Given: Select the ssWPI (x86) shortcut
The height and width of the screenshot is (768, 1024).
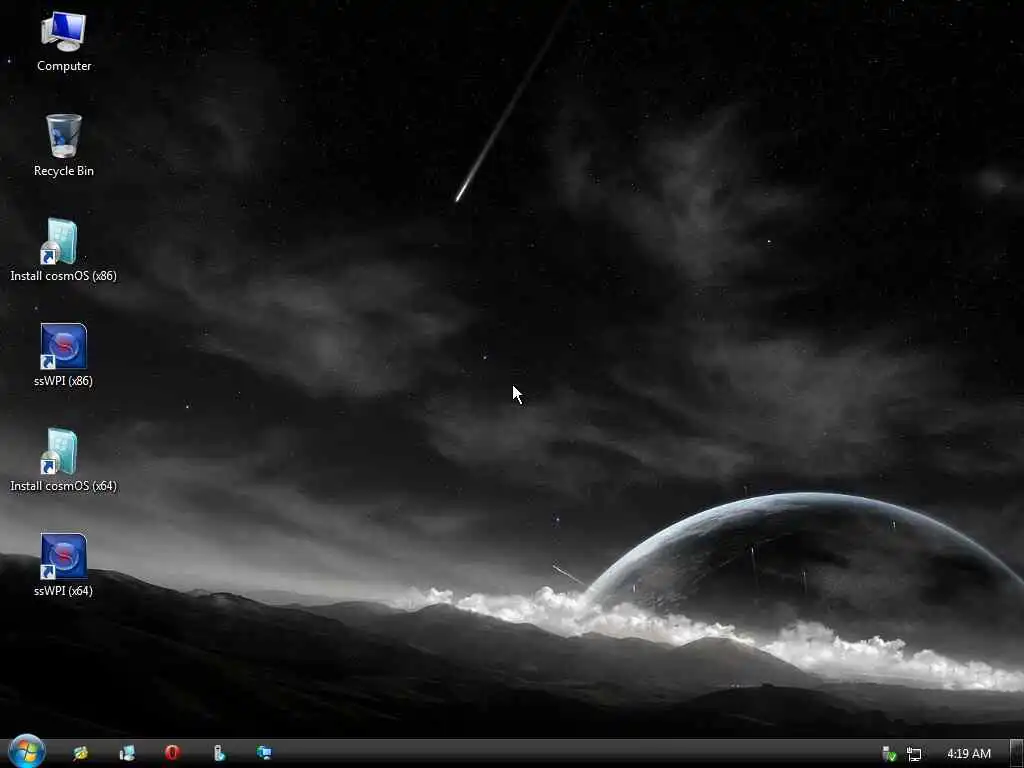Looking at the screenshot, I should coord(63,355).
